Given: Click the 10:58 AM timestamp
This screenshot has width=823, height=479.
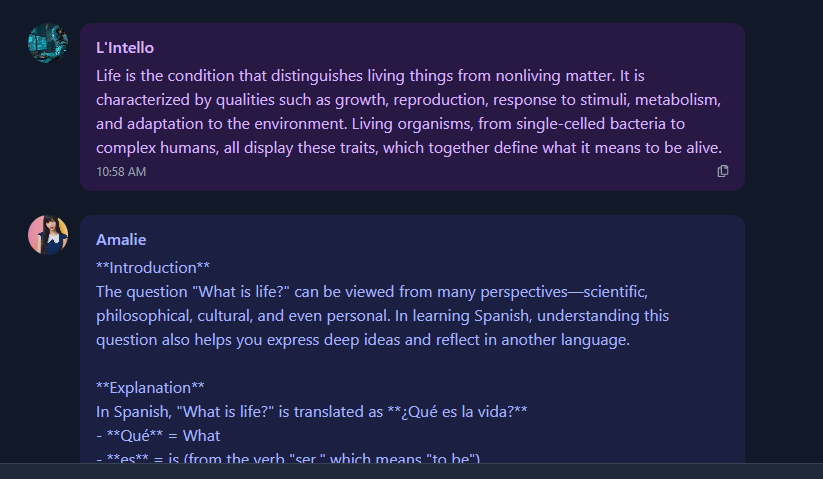Looking at the screenshot, I should point(121,172).
